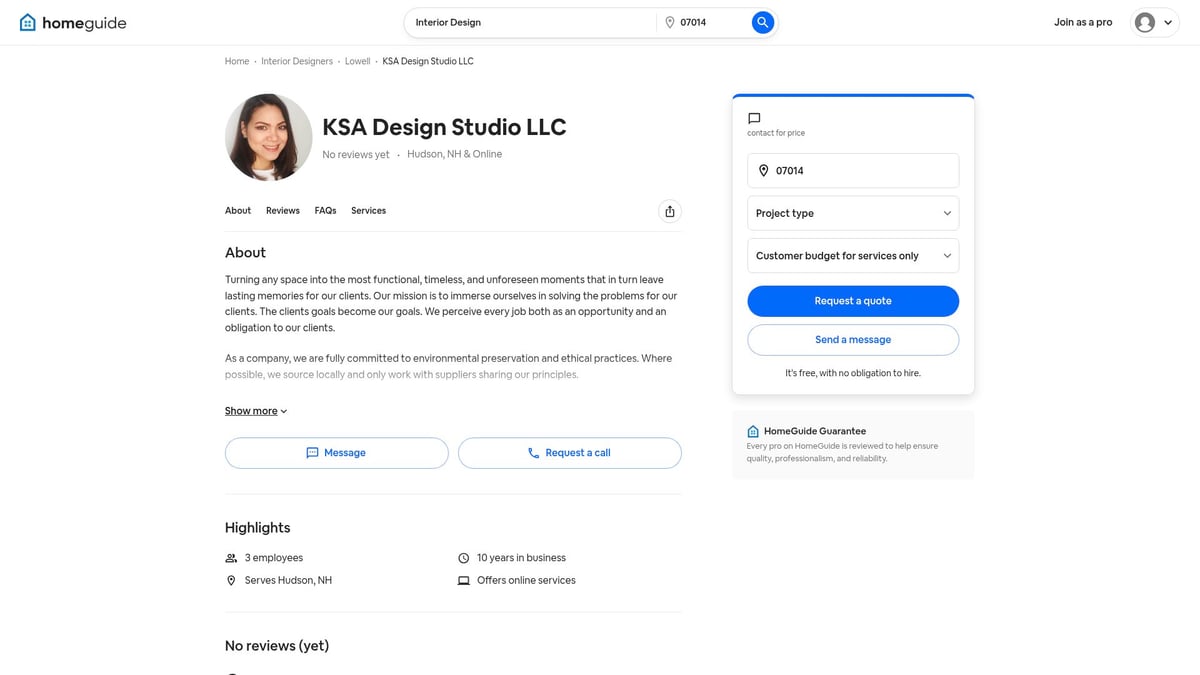Viewport: 1200px width, 675px height.
Task: Jump to the Reviews section tab
Action: 283,211
